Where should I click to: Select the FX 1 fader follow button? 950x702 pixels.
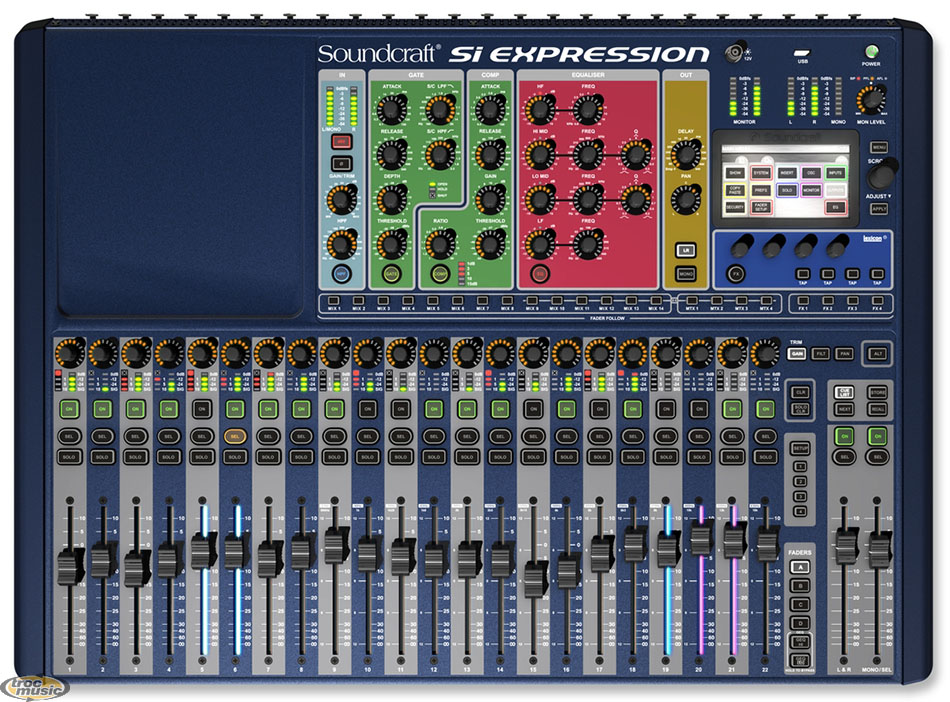point(802,299)
